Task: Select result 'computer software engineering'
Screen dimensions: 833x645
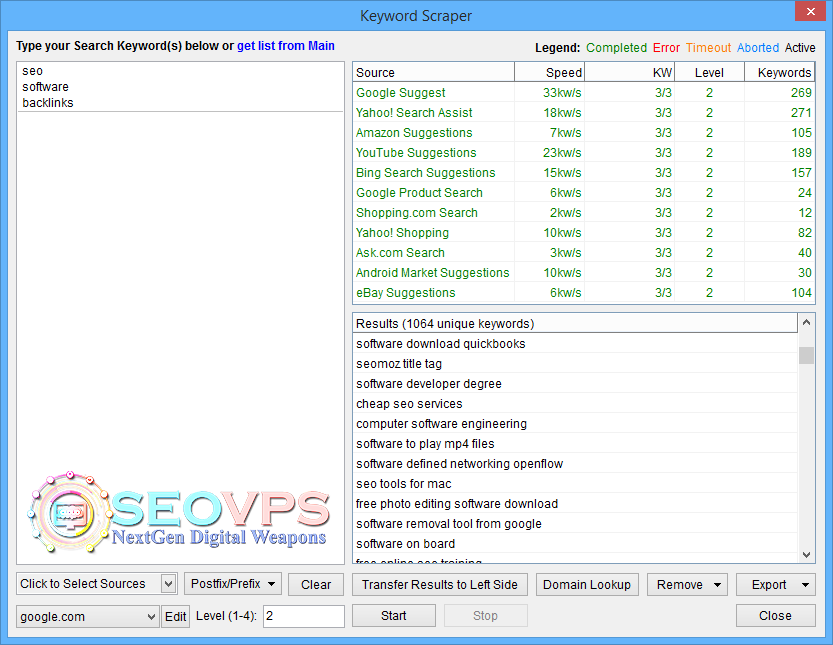Action: 575,424
